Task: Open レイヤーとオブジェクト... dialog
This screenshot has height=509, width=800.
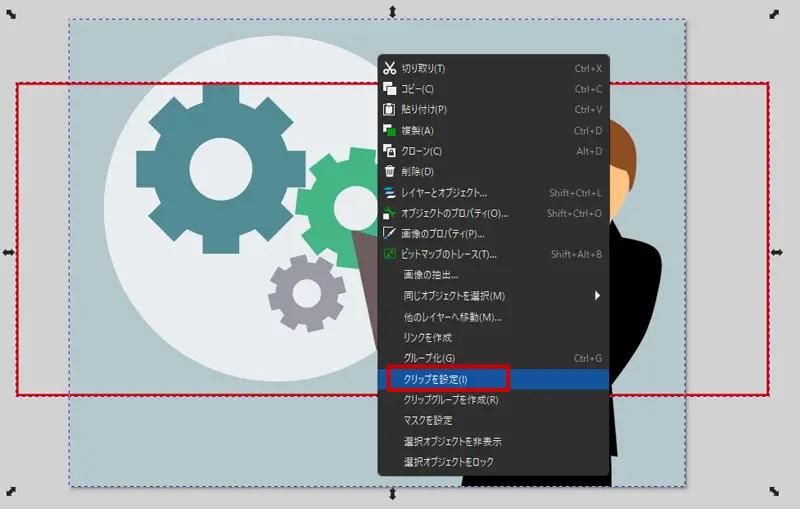Action: 493,193
